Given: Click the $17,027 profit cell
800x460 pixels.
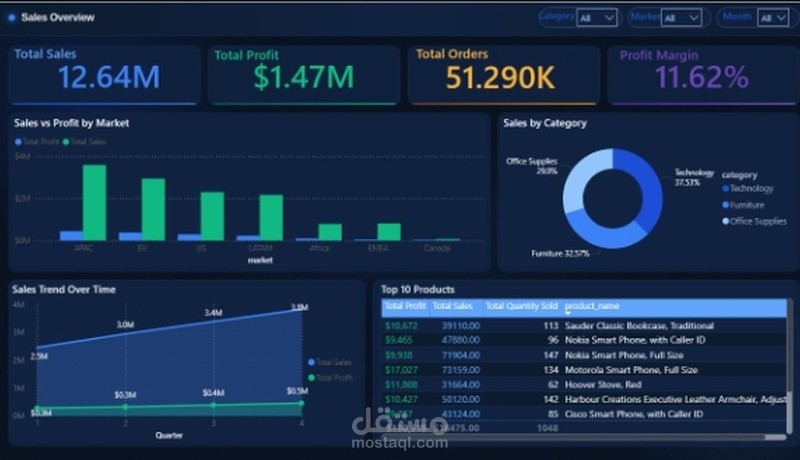Looking at the screenshot, I should tap(401, 370).
